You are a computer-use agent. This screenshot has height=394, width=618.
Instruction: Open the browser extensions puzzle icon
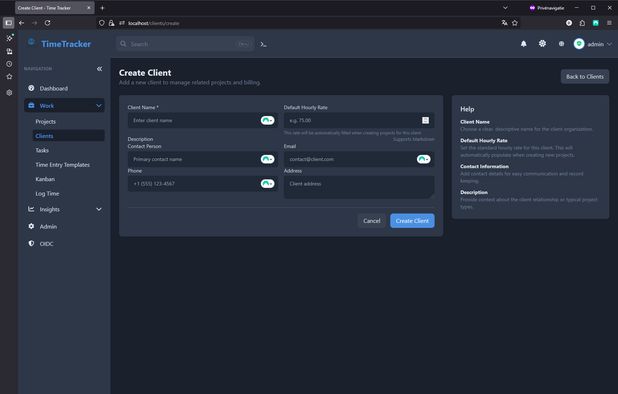582,23
